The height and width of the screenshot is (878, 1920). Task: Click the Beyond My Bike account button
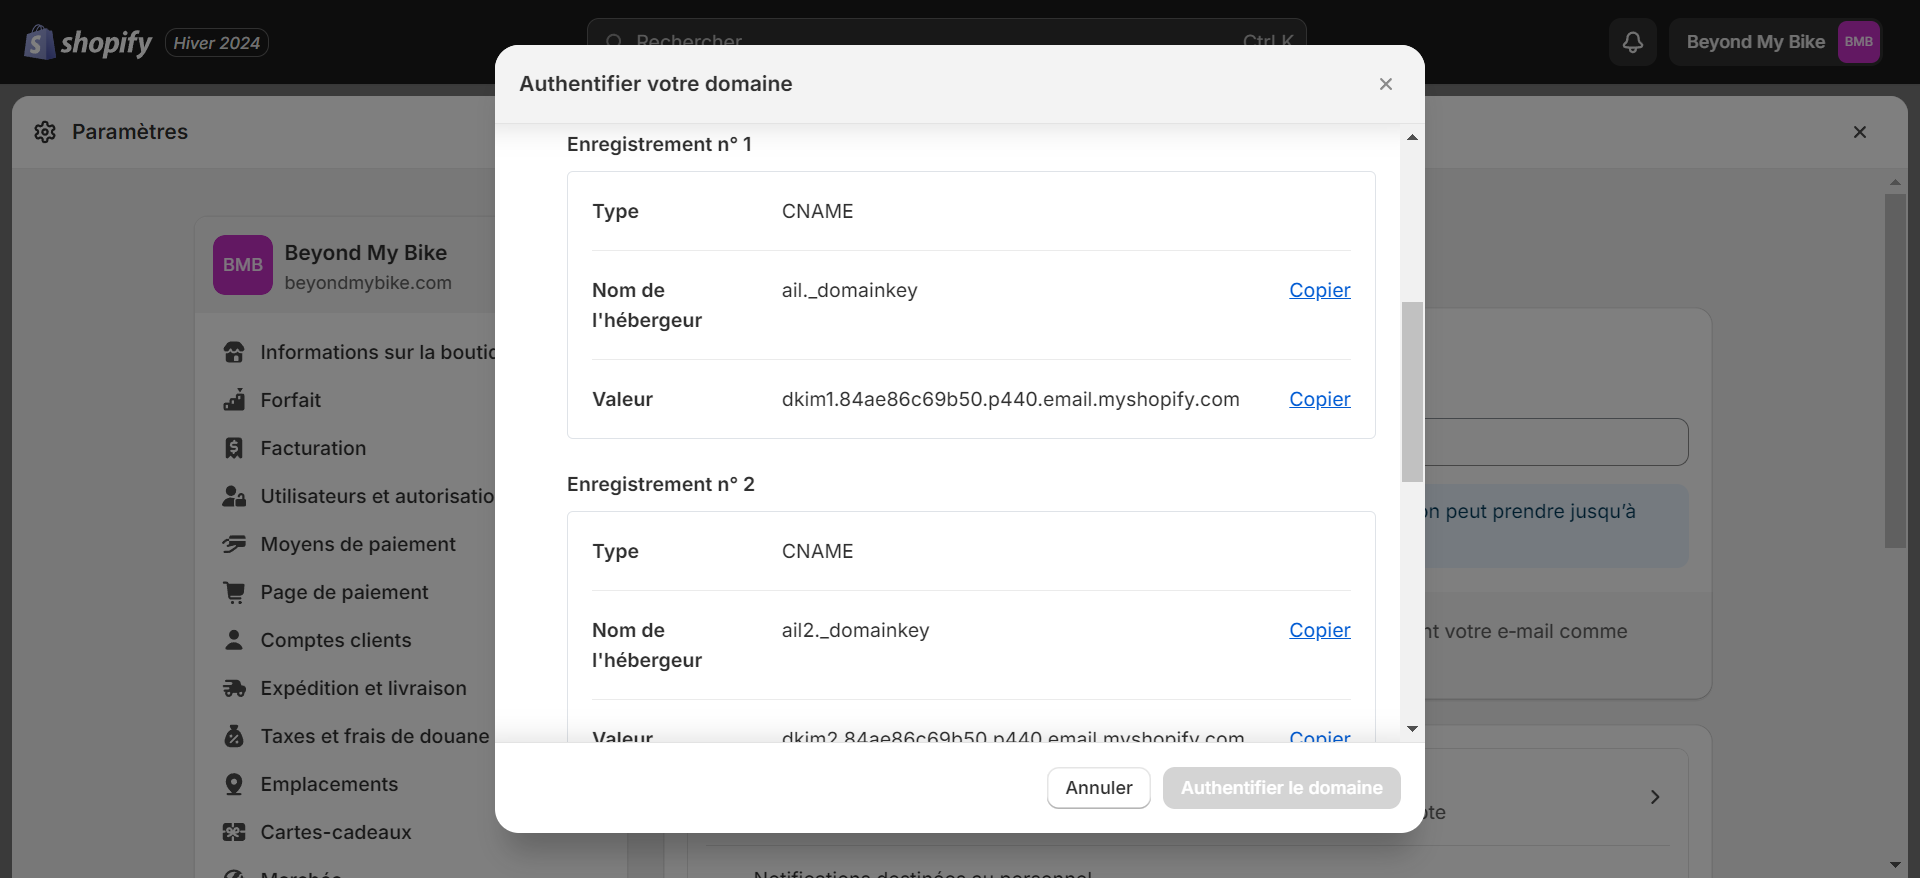tap(1776, 42)
